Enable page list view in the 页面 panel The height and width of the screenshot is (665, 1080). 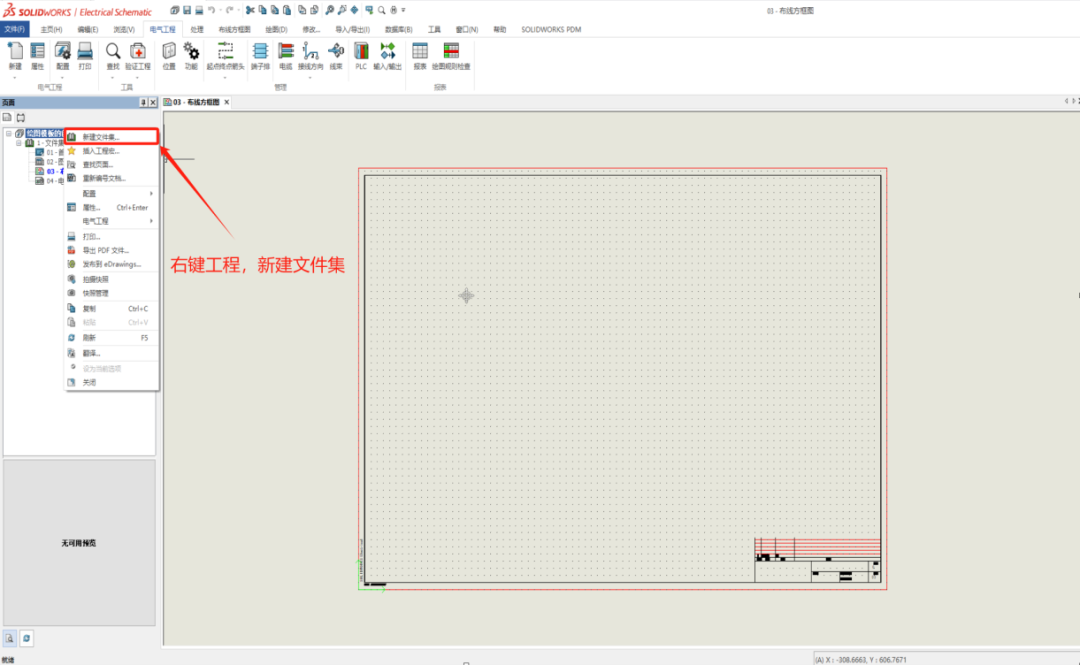point(9,117)
